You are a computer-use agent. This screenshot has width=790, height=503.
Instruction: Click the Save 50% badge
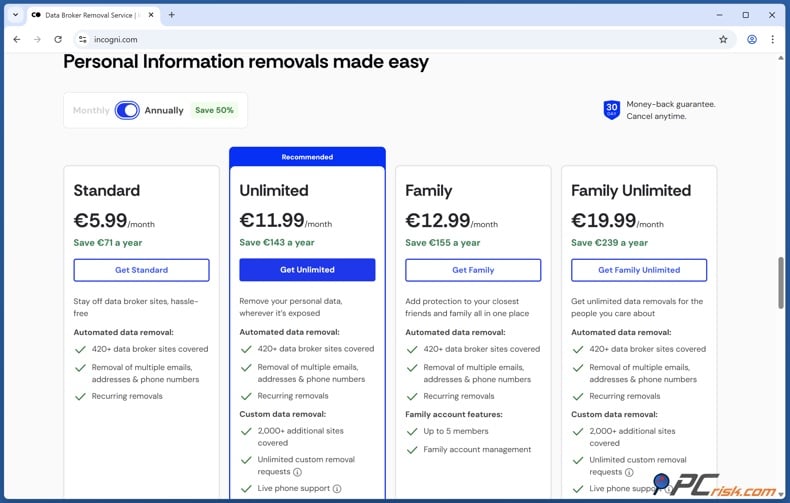click(214, 110)
